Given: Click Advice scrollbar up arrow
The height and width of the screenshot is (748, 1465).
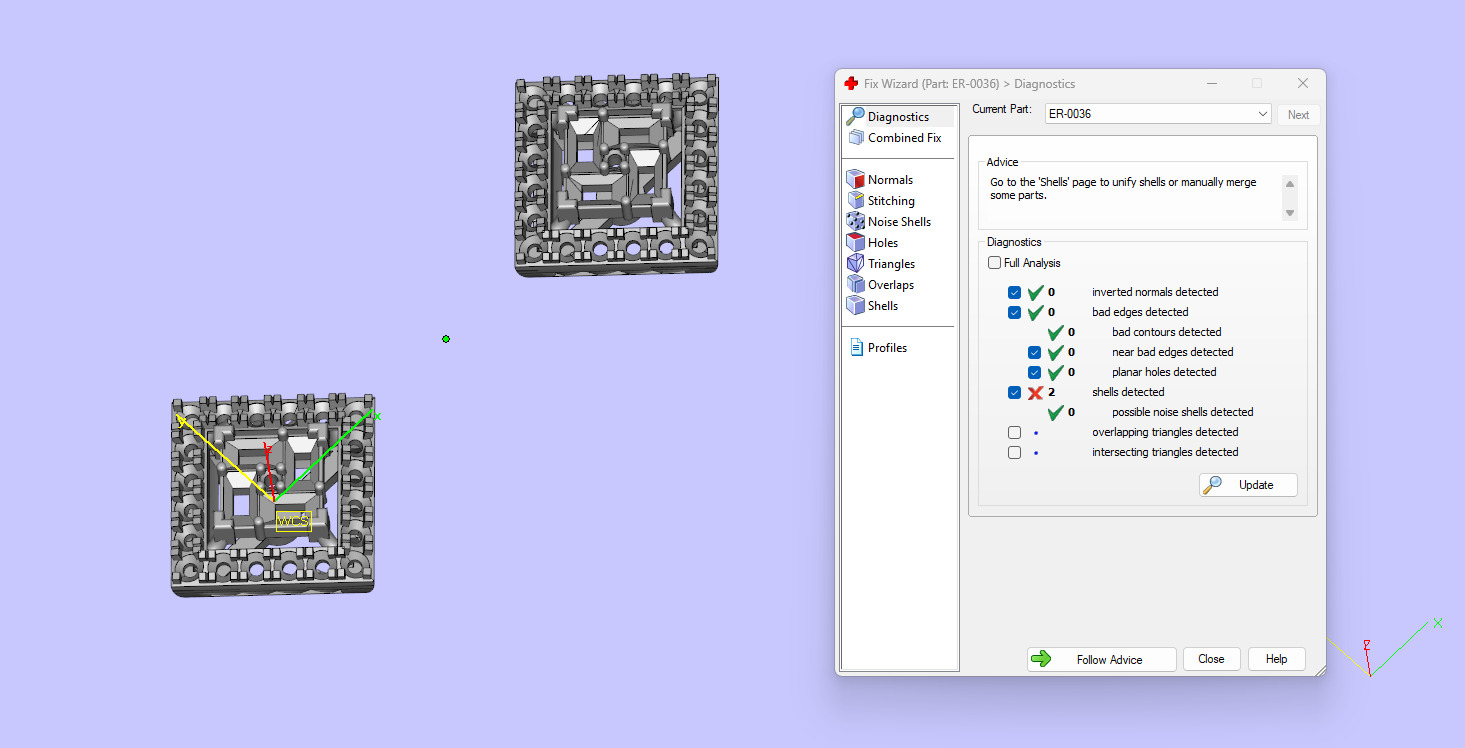Looking at the screenshot, I should coord(1289,184).
